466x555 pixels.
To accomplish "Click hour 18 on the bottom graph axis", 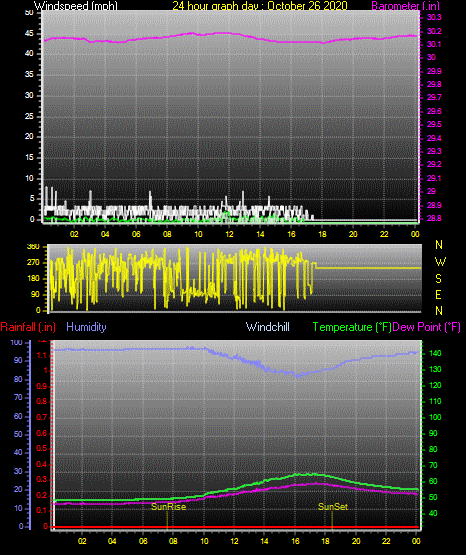I will (x=326, y=541).
